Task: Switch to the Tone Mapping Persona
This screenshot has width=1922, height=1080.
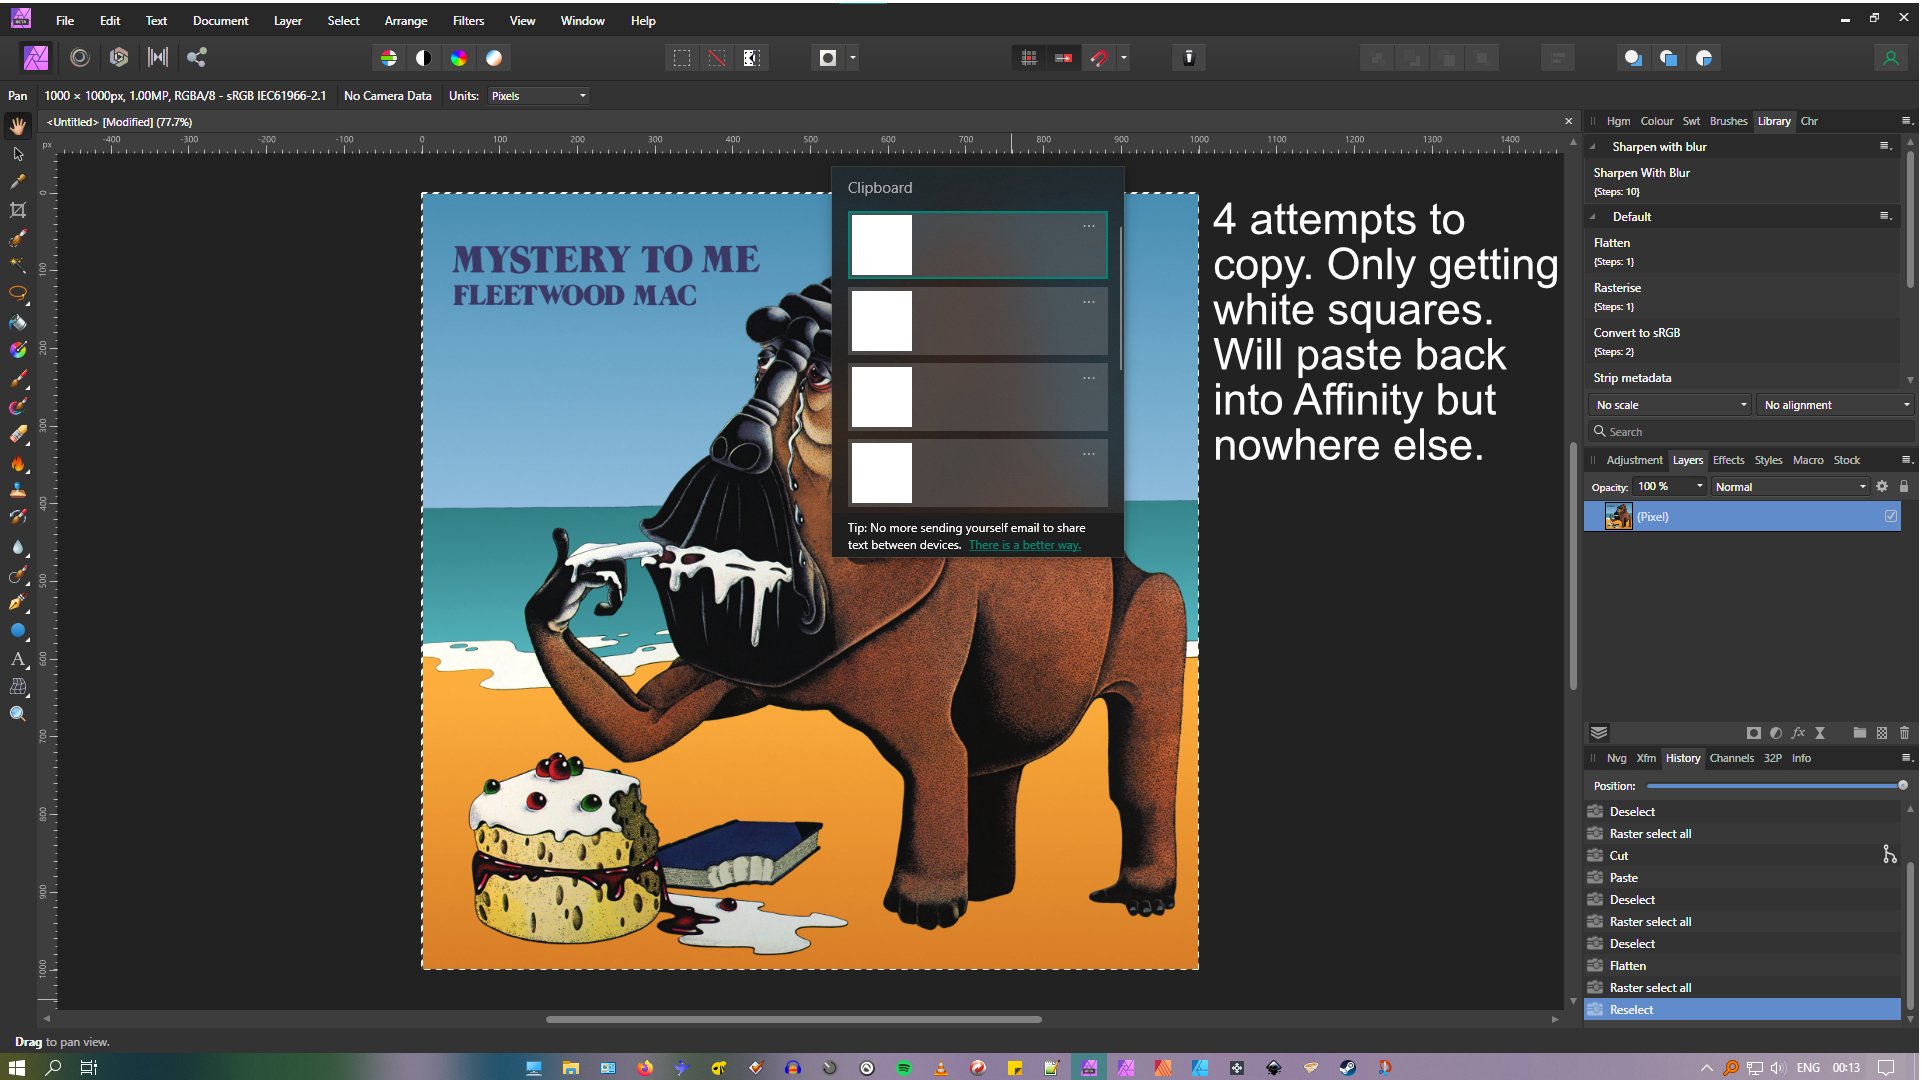Action: click(158, 58)
